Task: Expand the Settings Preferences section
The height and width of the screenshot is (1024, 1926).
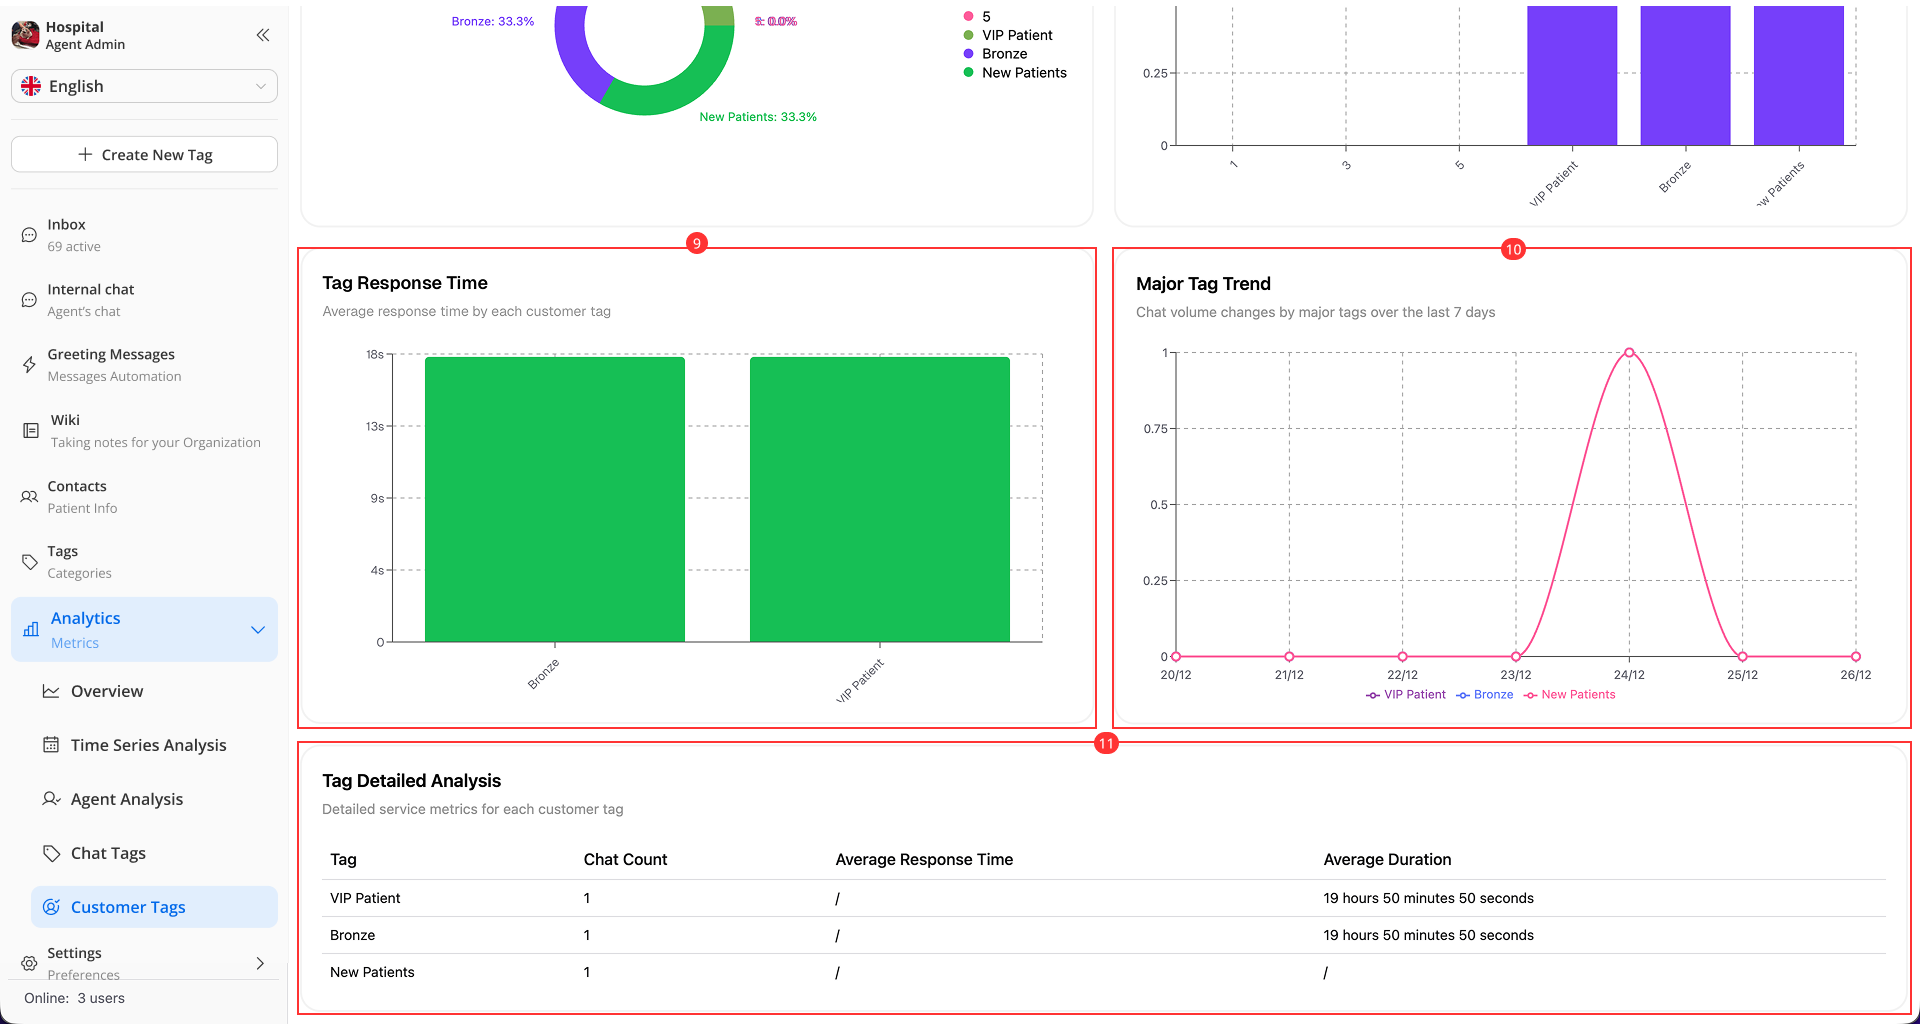Action: [x=260, y=963]
